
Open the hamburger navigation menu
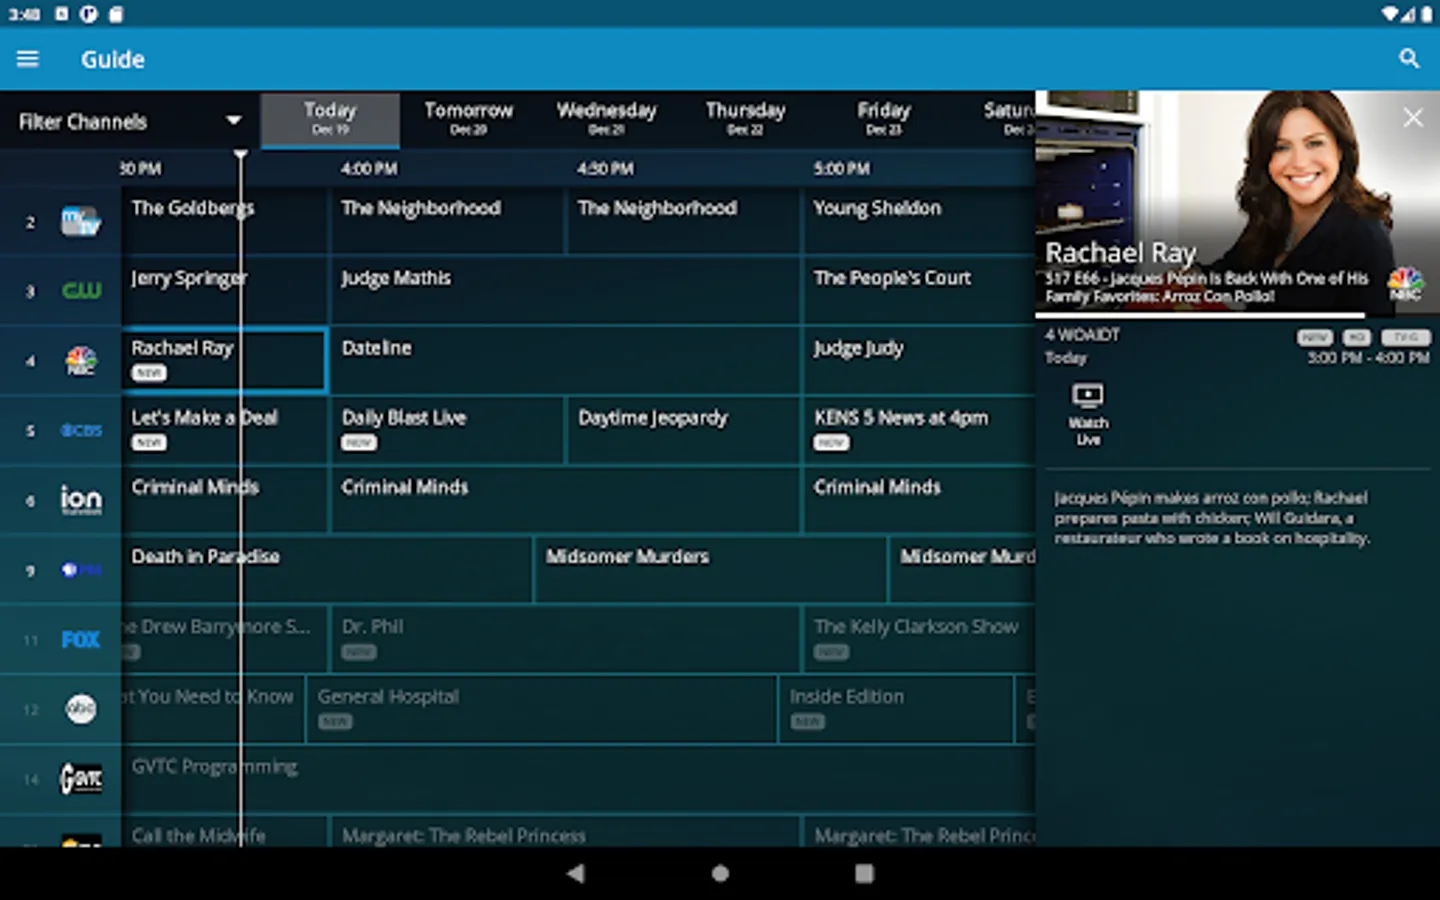click(x=28, y=59)
